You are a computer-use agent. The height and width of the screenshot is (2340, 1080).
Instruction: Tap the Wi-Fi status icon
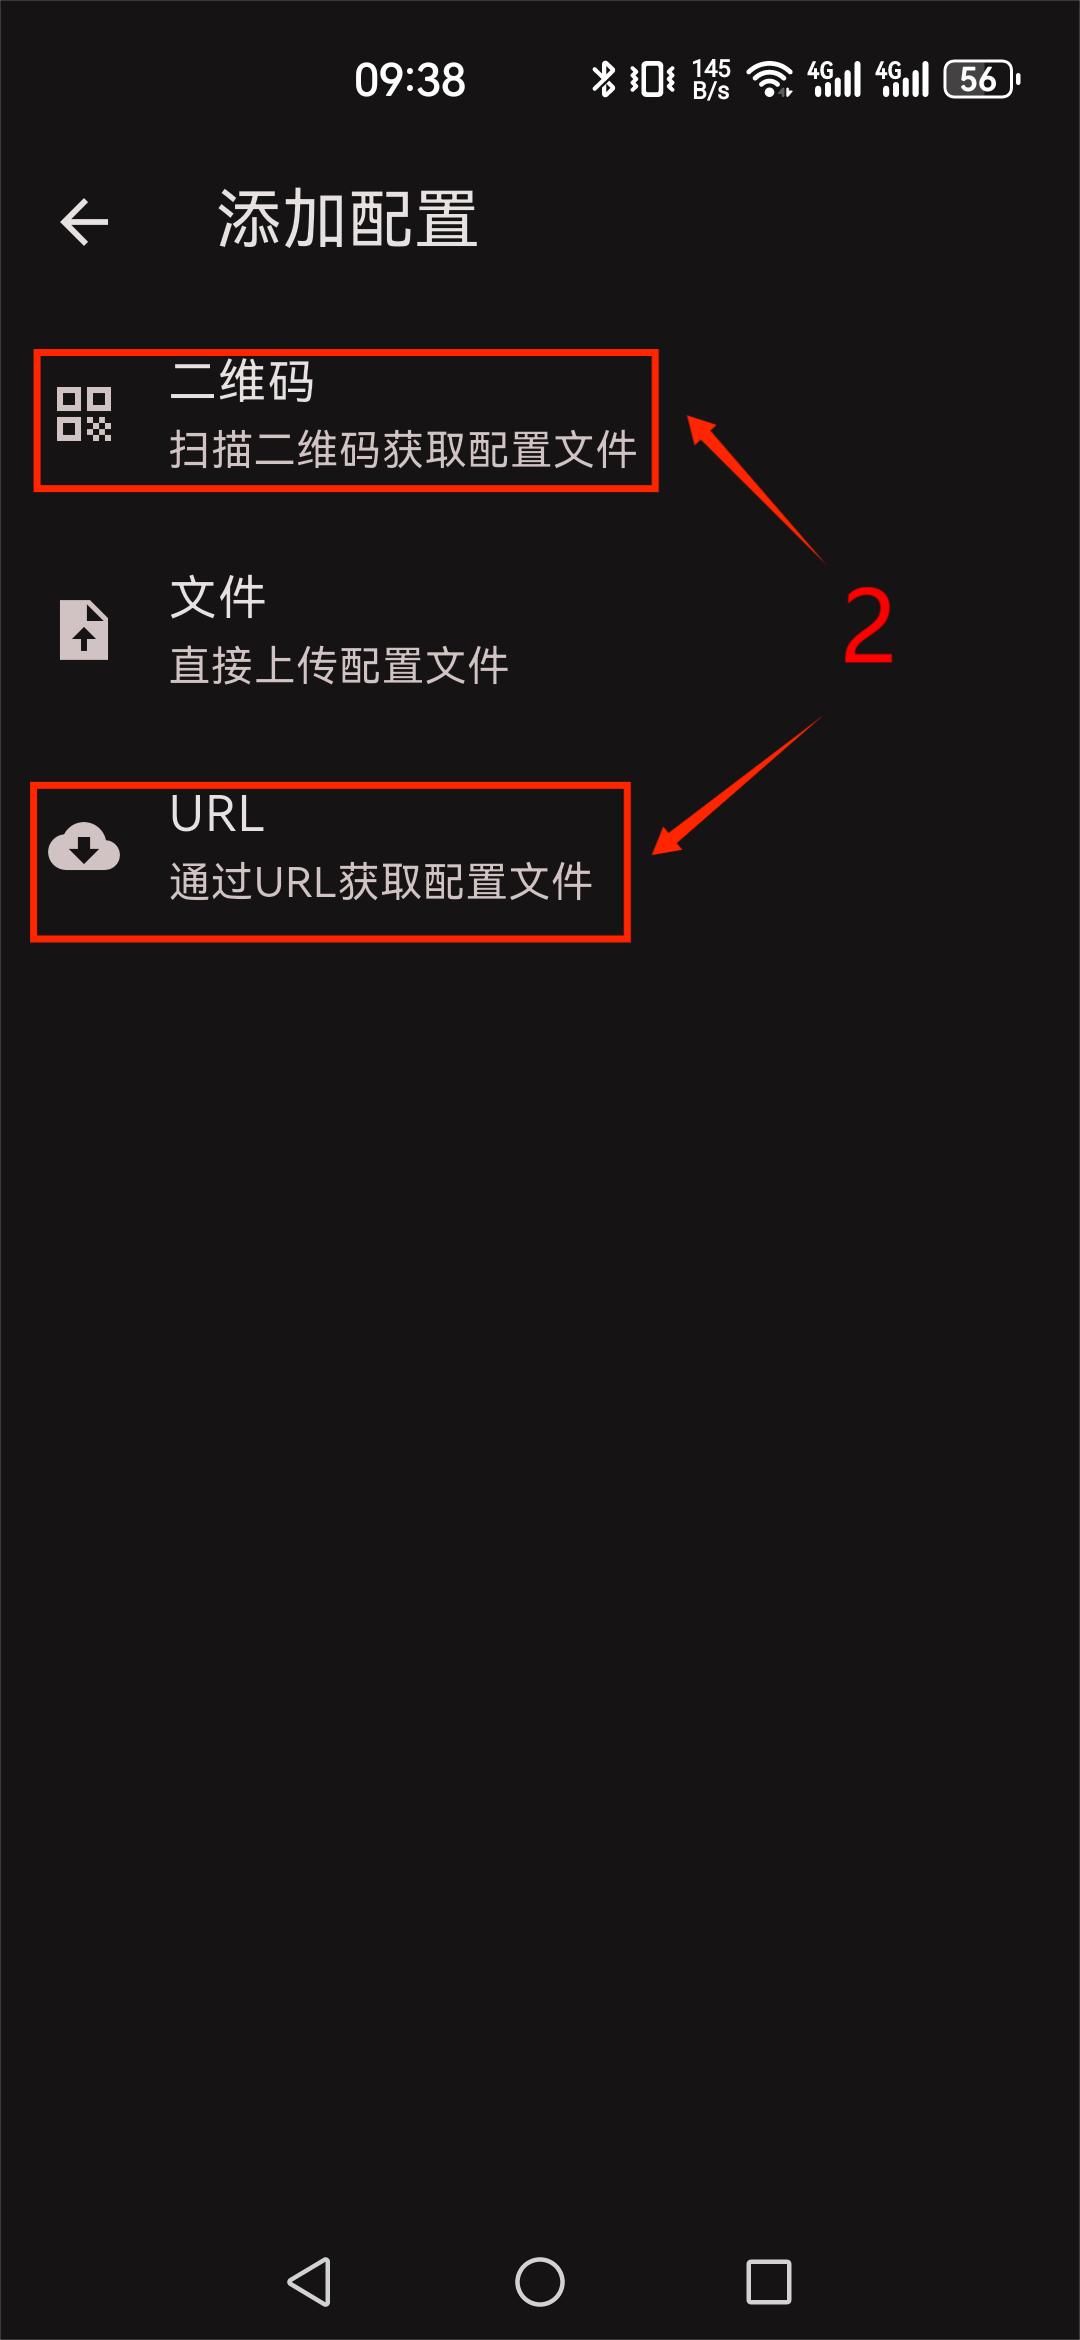point(770,79)
